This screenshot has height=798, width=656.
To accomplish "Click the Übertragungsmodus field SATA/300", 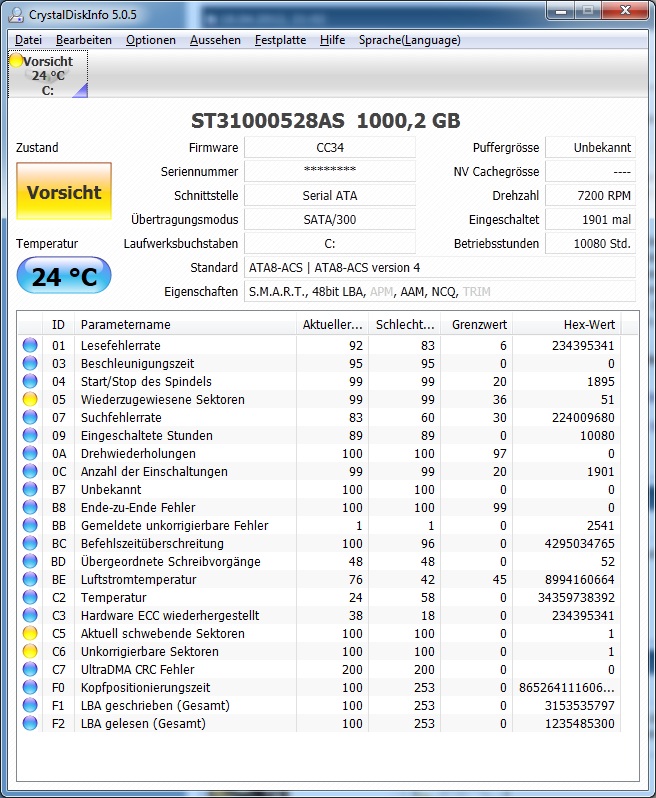I will [330, 219].
